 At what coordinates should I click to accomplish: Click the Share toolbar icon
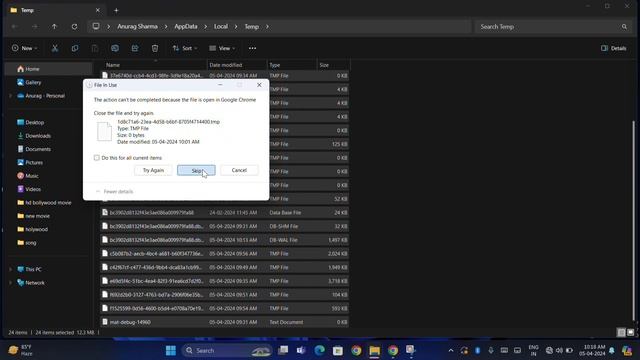click(x=135, y=48)
